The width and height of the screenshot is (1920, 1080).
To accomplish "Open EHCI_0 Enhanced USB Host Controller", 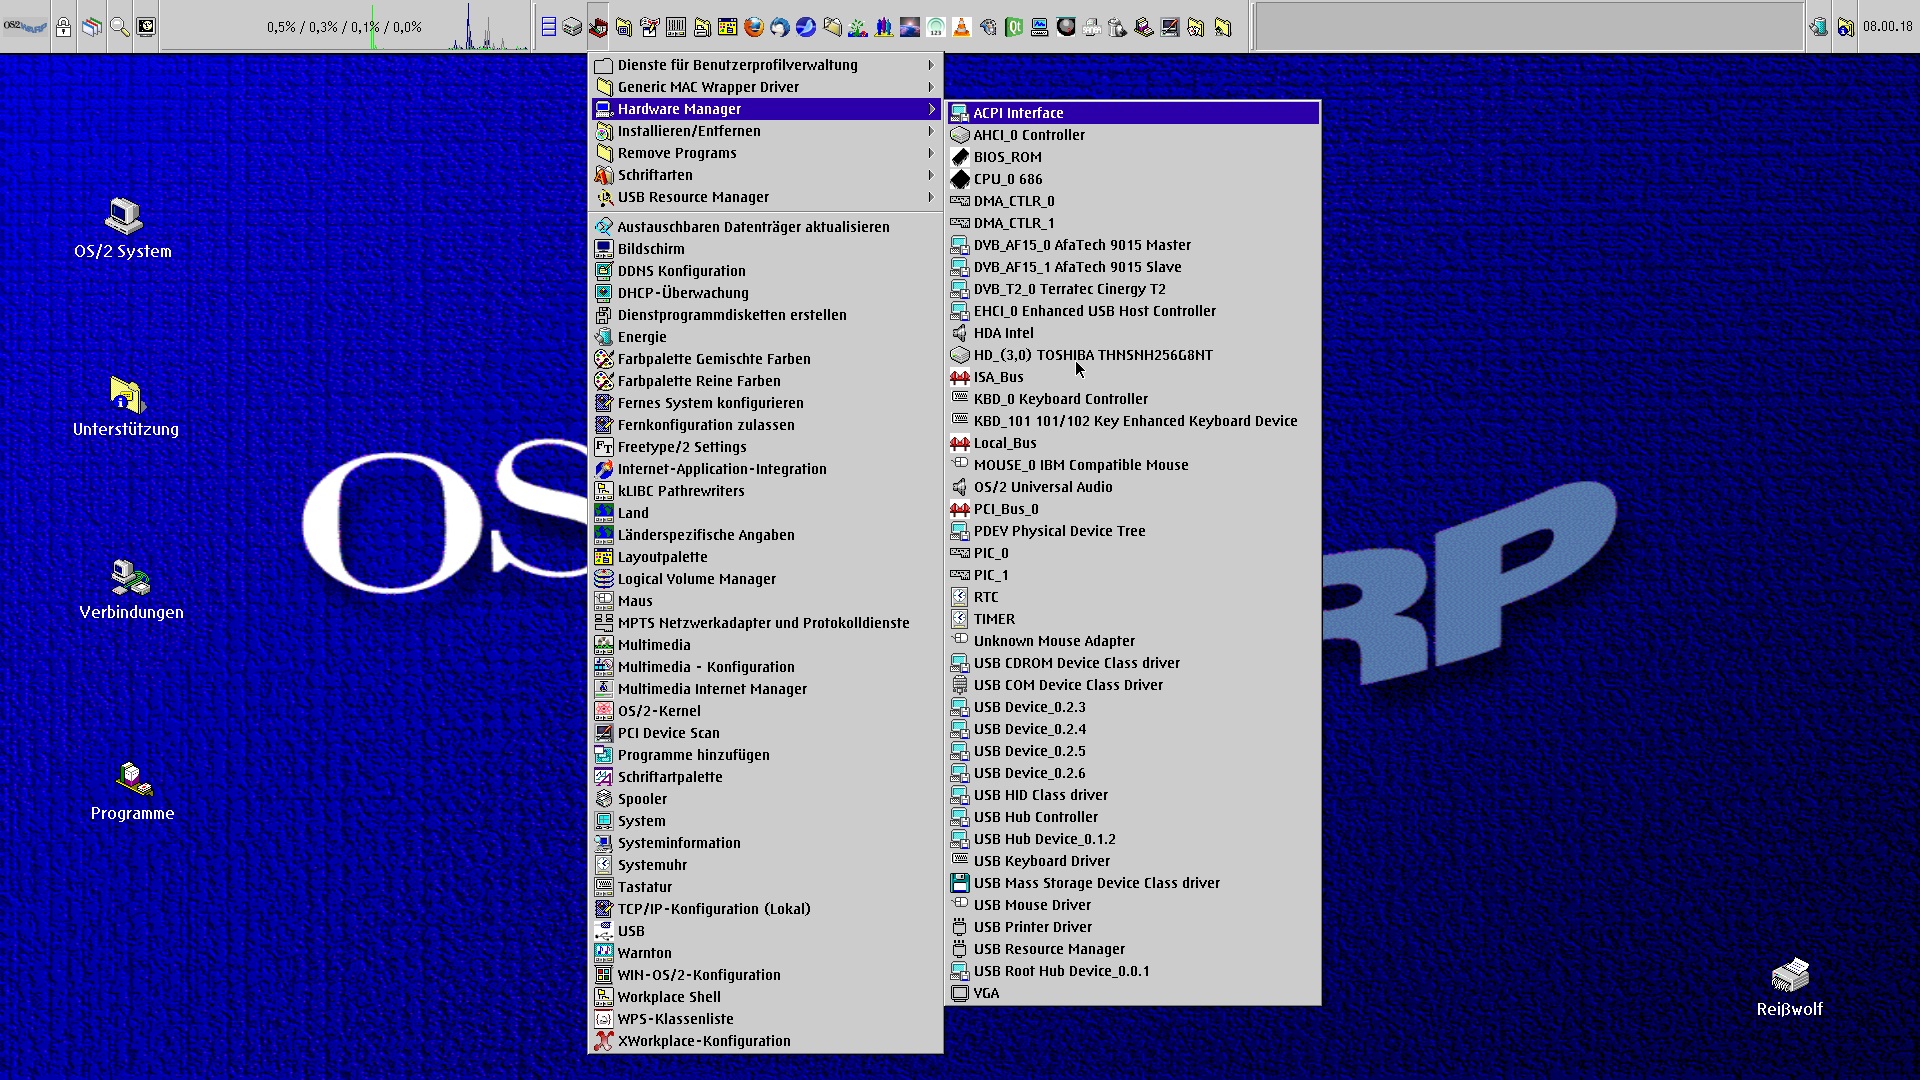I will coord(1133,311).
